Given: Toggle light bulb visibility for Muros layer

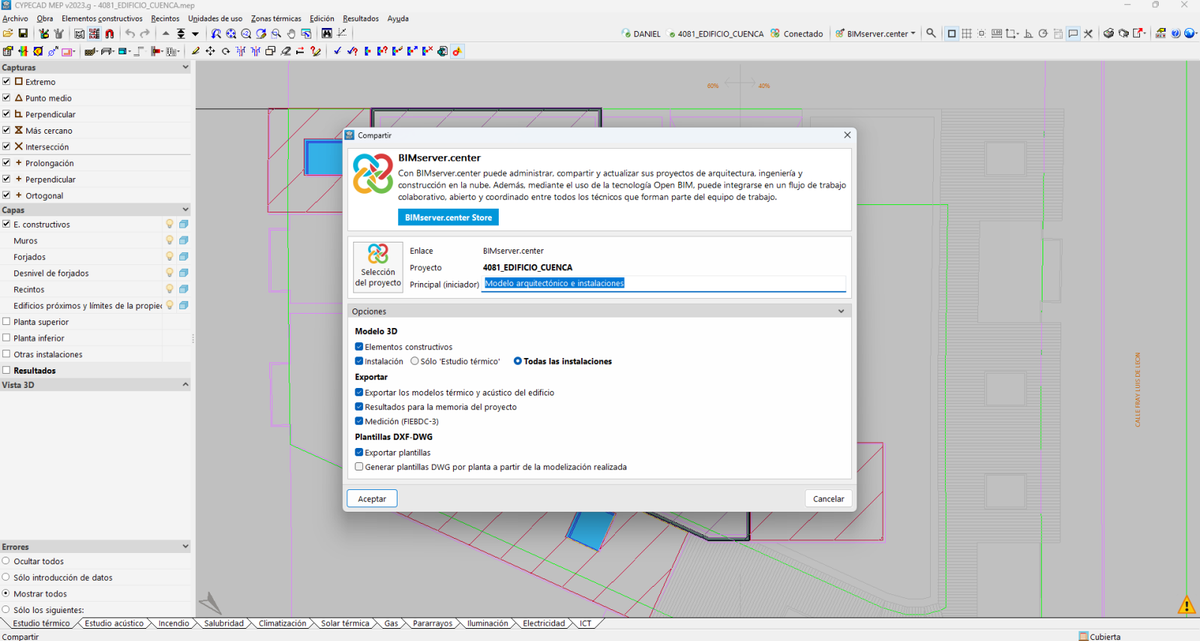Looking at the screenshot, I should pyautogui.click(x=169, y=241).
